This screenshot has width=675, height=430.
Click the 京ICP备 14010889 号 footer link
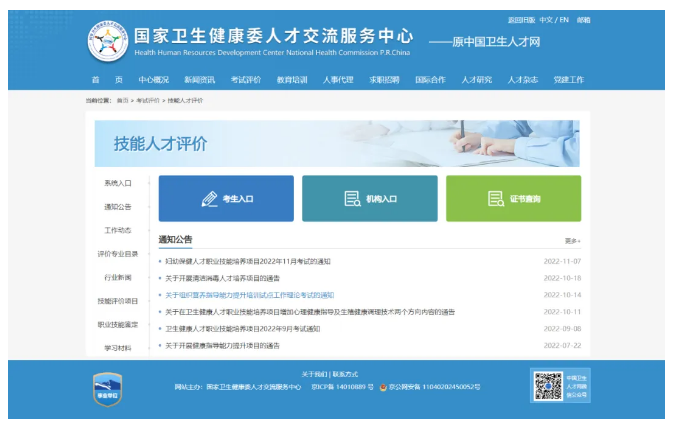[x=343, y=387]
